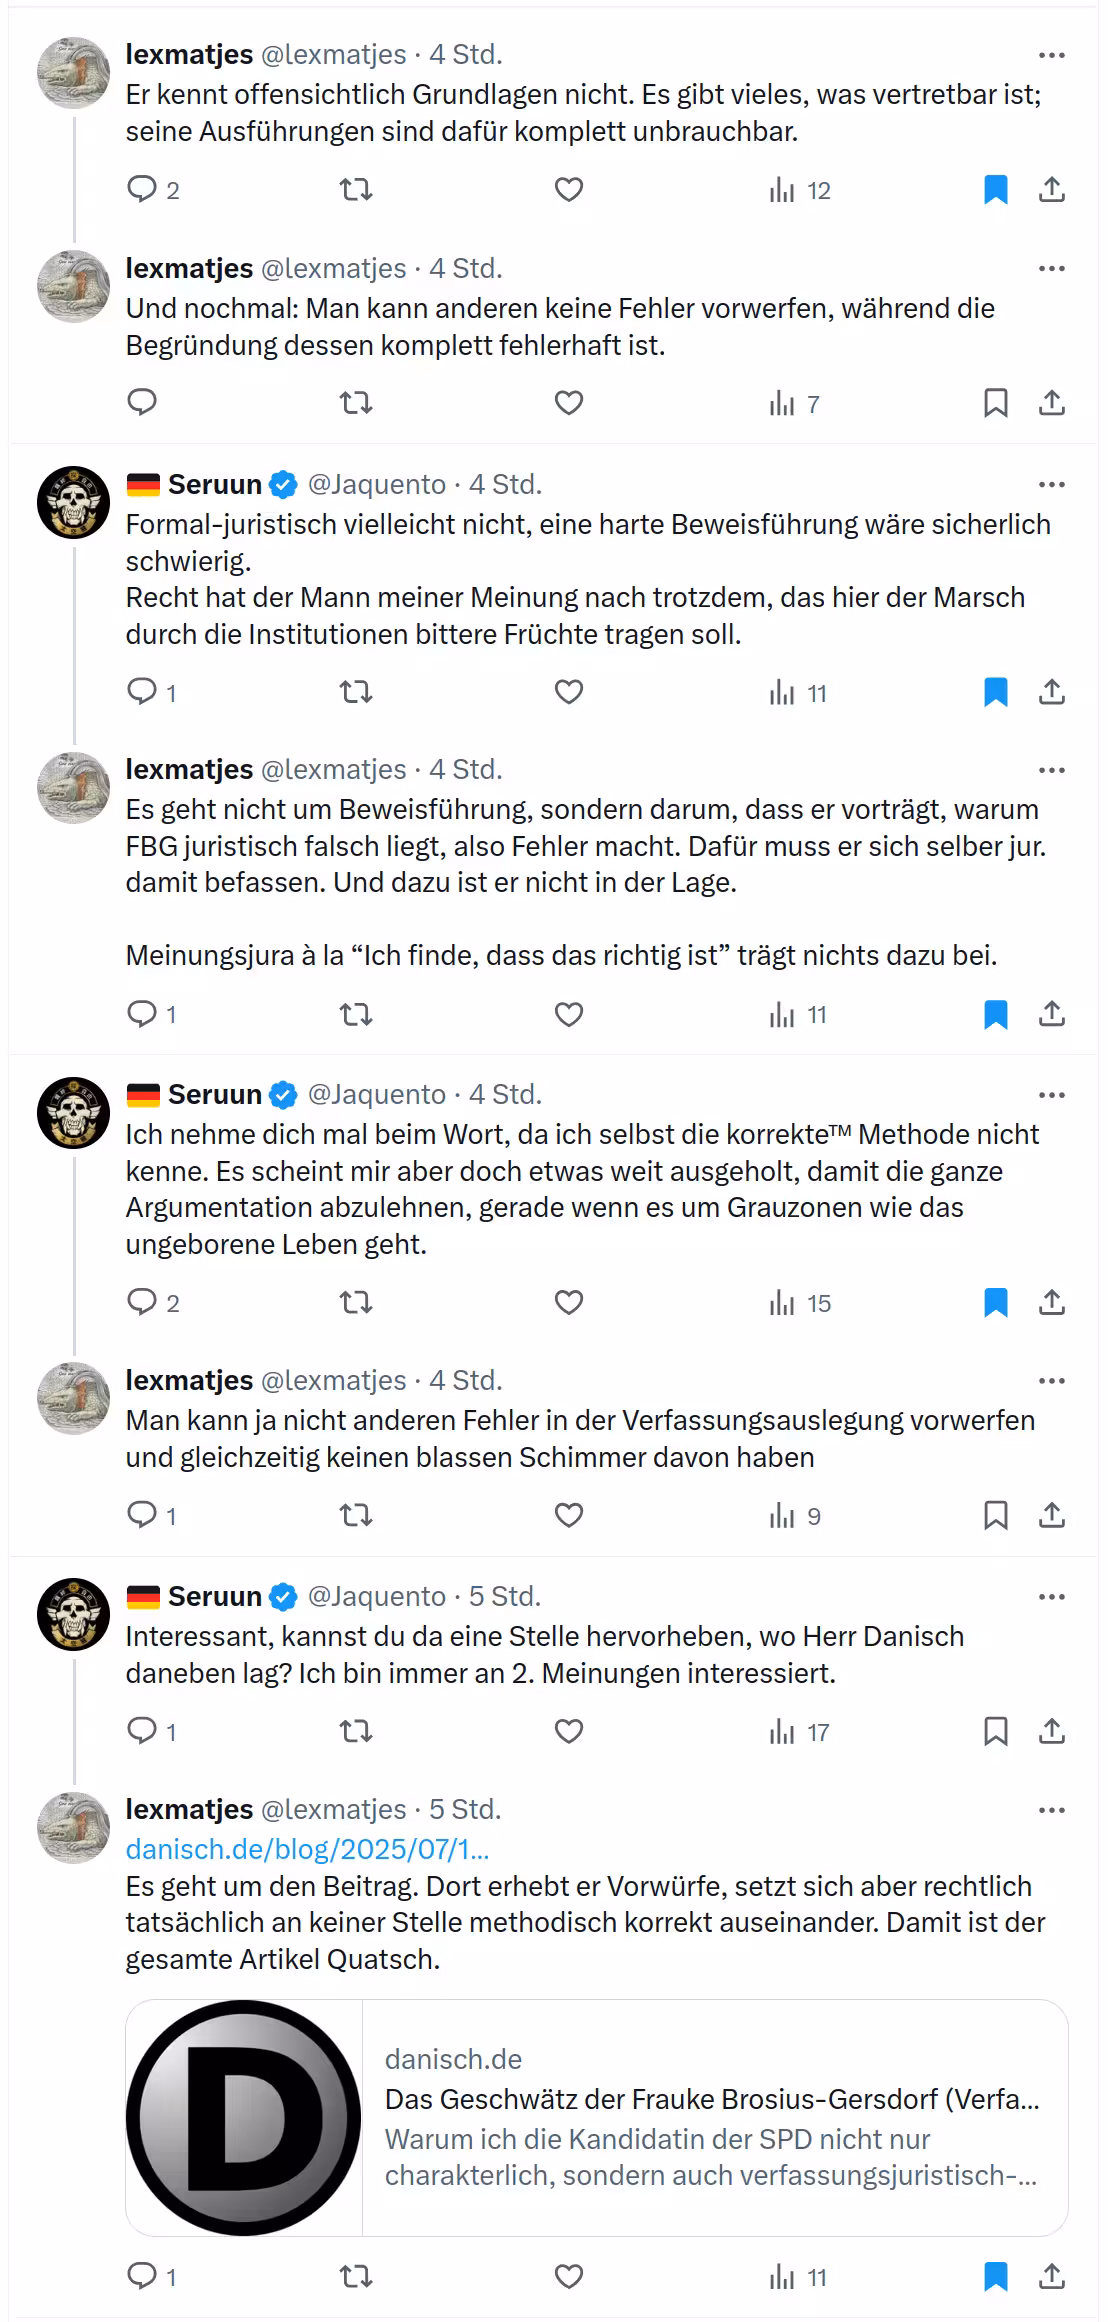Open more options on the danisch.de link tweet
Screen dimensions: 1108x2322
pos(1052,1810)
